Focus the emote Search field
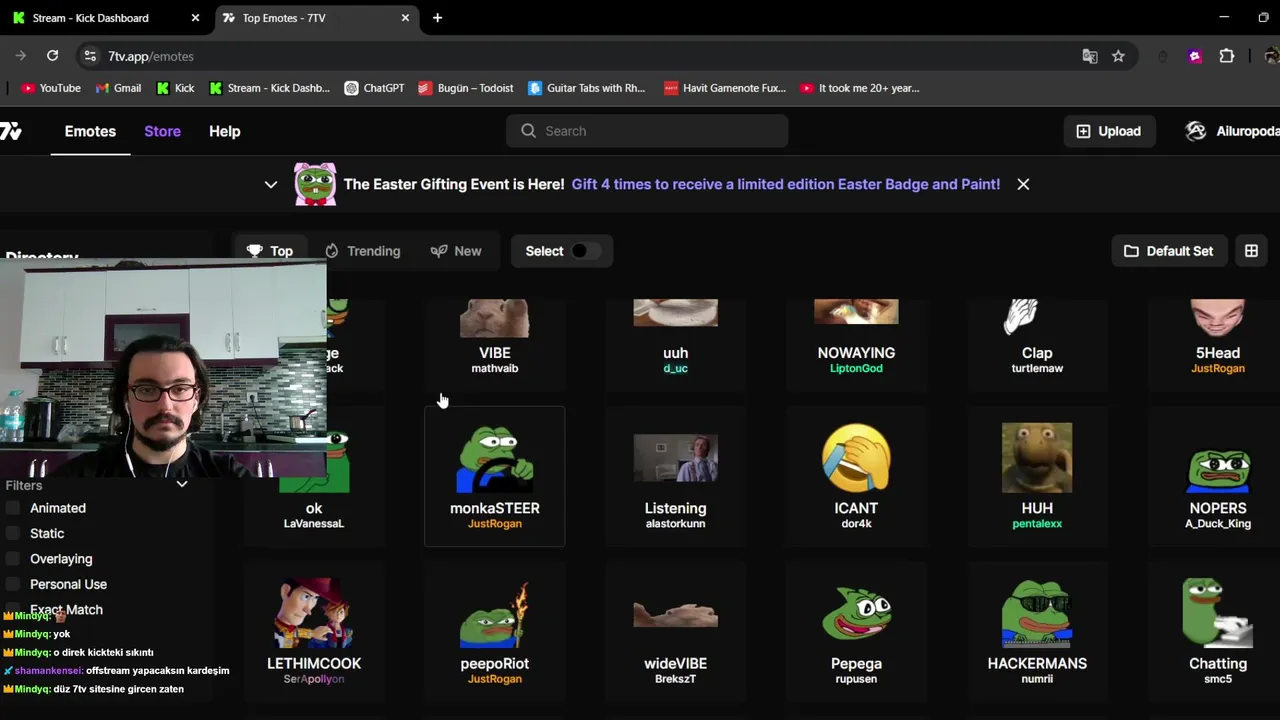Viewport: 1280px width, 720px height. tap(647, 131)
